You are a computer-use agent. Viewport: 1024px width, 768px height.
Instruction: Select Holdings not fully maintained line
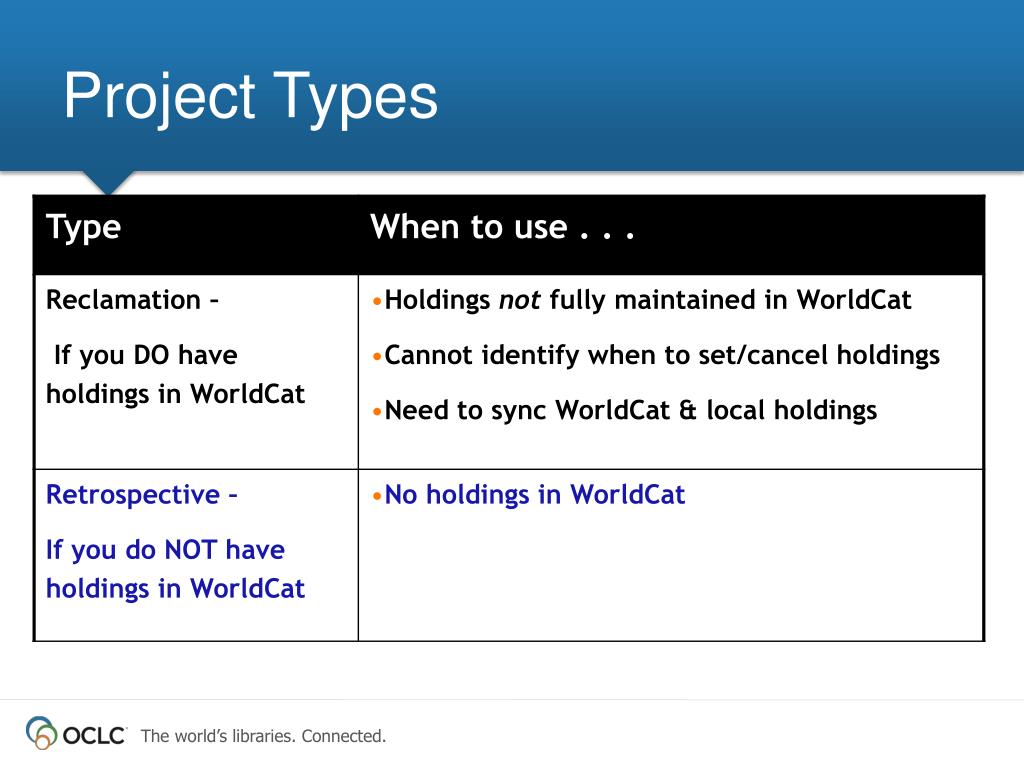point(647,300)
